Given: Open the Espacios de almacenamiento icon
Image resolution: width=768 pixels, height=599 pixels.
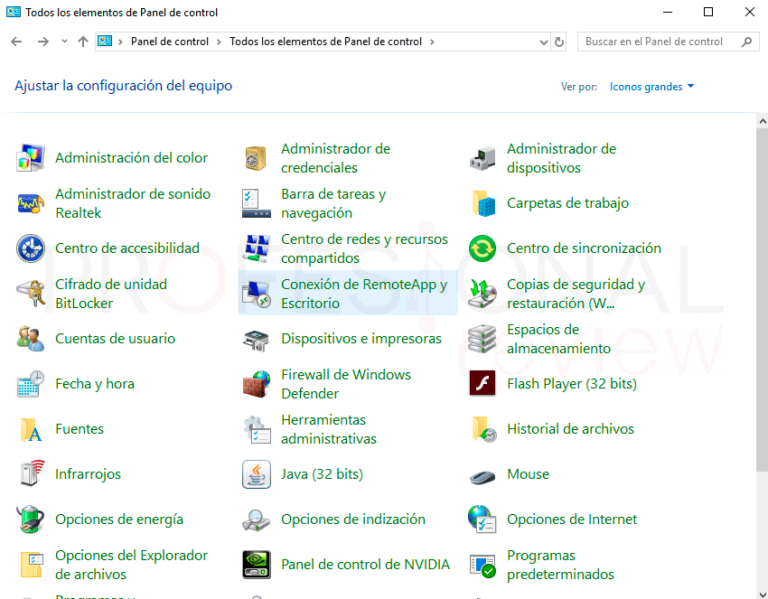Looking at the screenshot, I should [482, 338].
